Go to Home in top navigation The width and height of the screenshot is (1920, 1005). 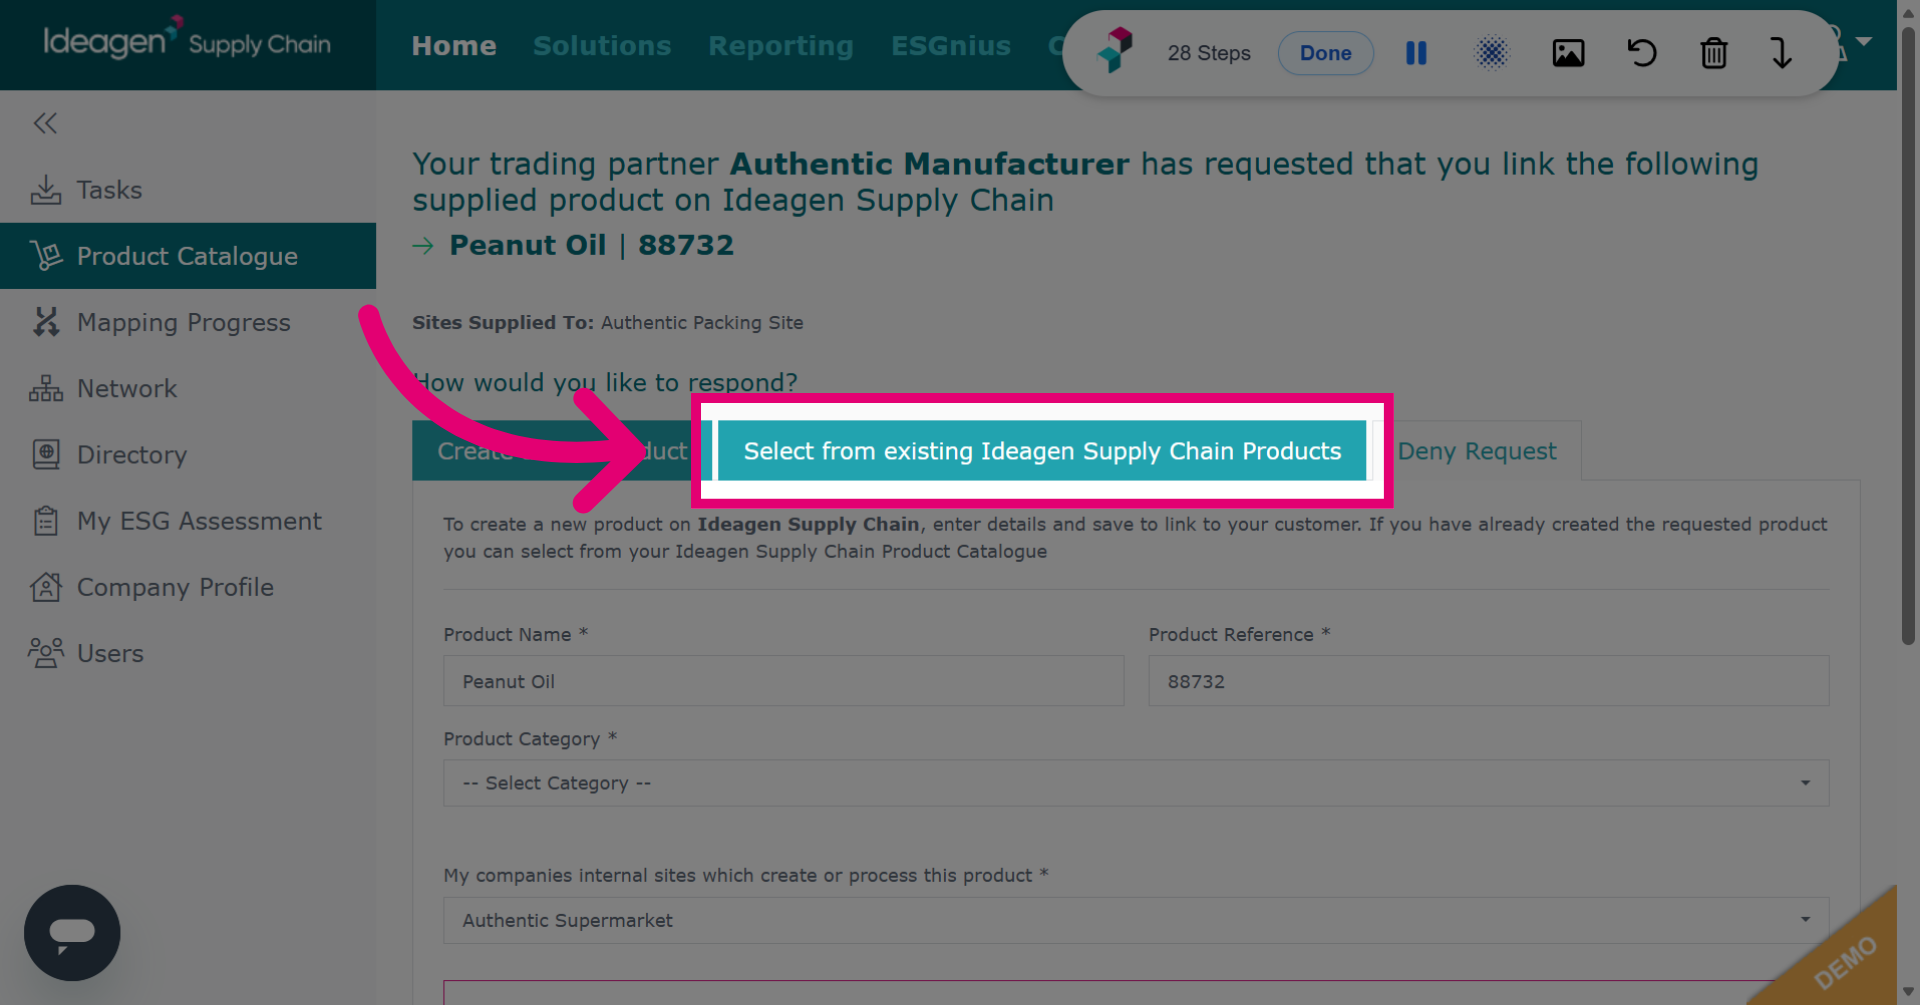click(454, 45)
